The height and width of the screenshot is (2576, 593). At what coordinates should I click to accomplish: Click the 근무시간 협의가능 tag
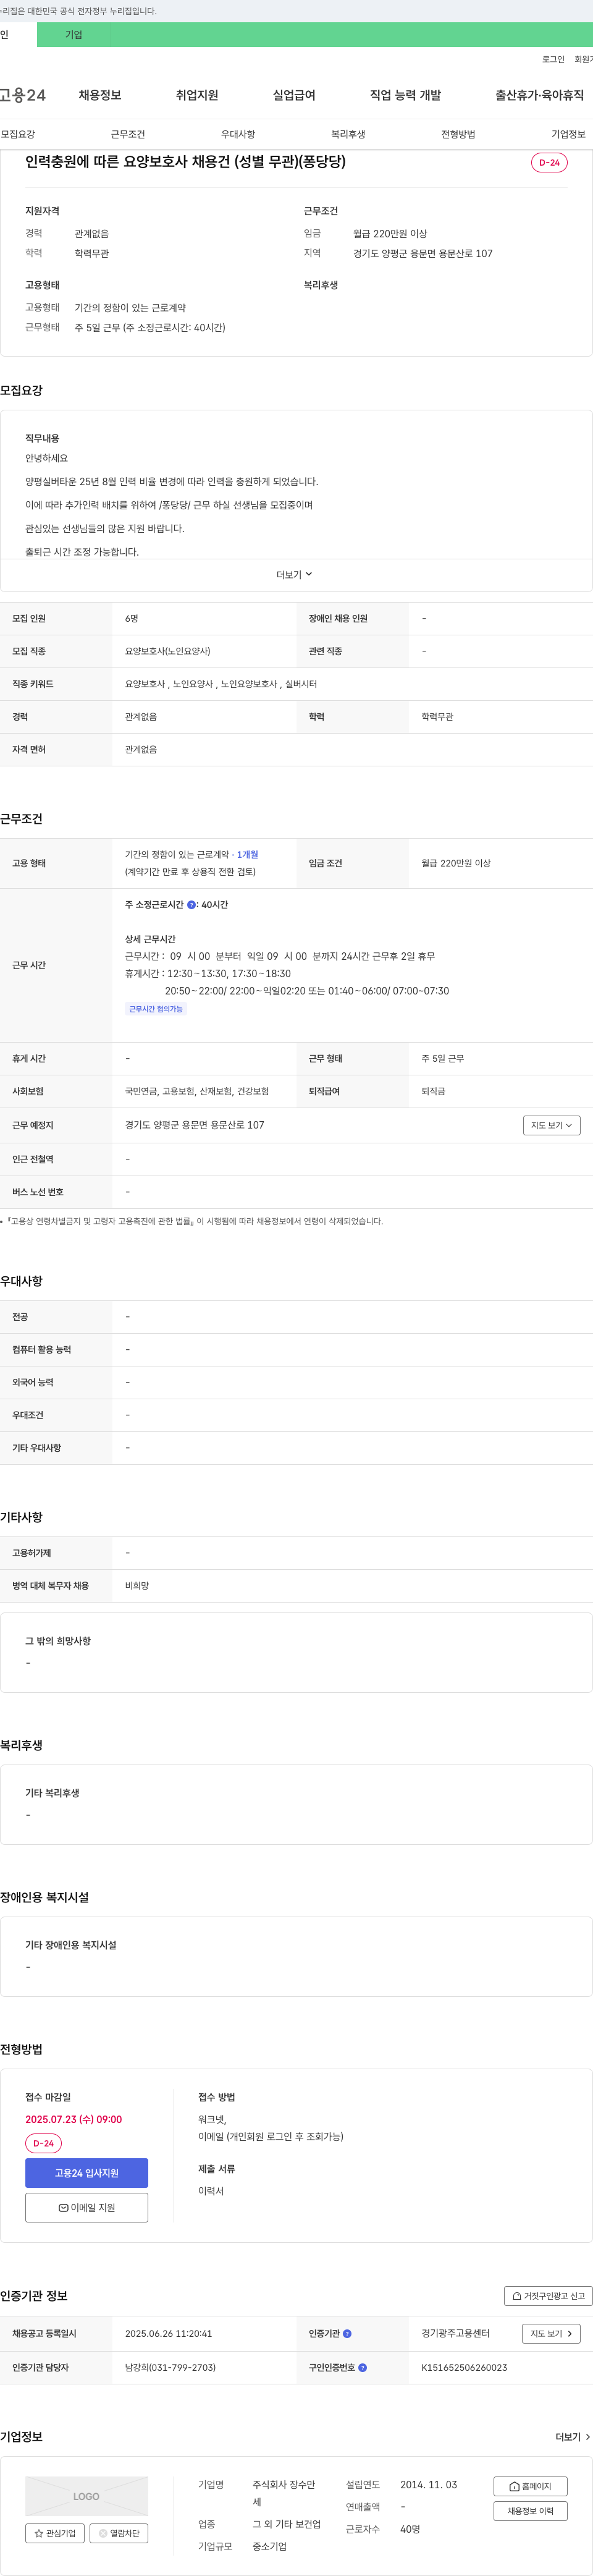click(156, 1009)
